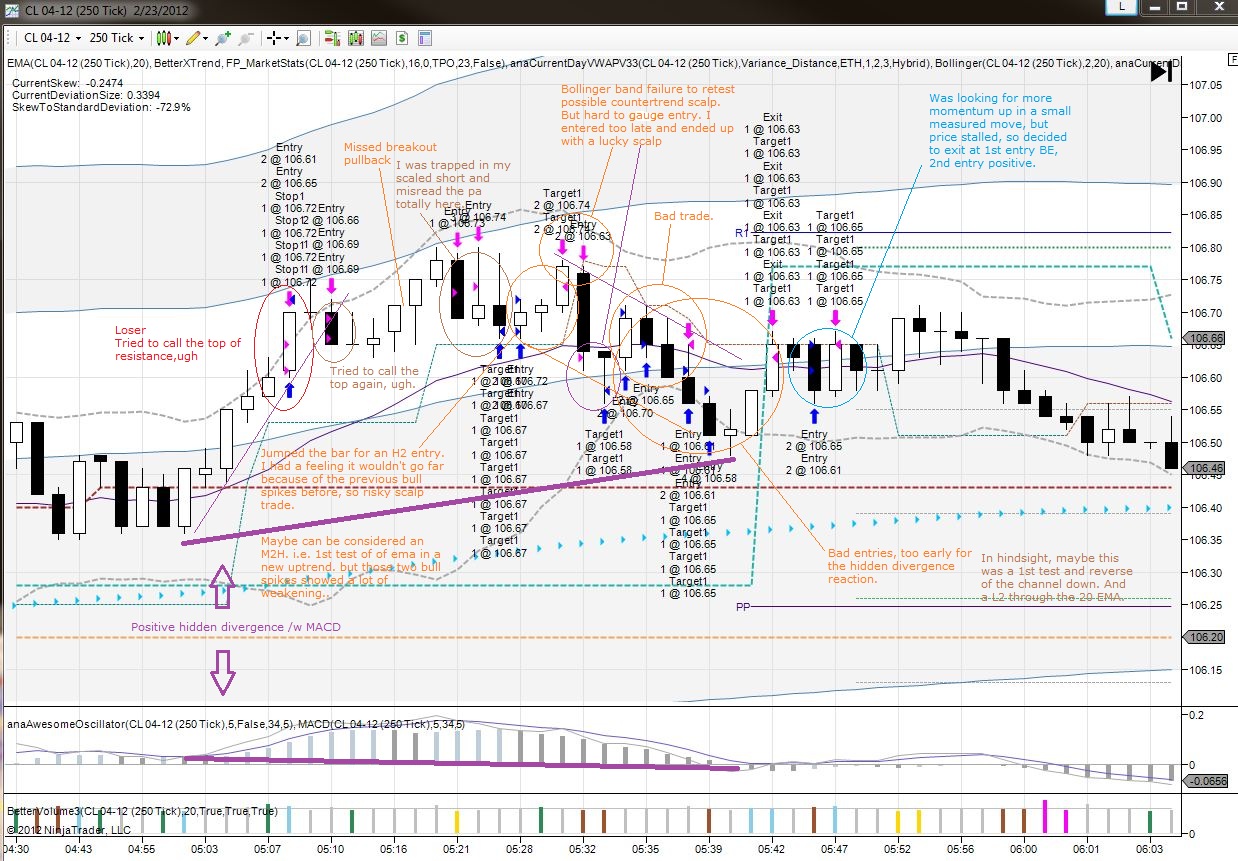Image resolution: width=1238 pixels, height=861 pixels.
Task: Select the 'Bad trade.' annotation text
Action: [x=683, y=216]
